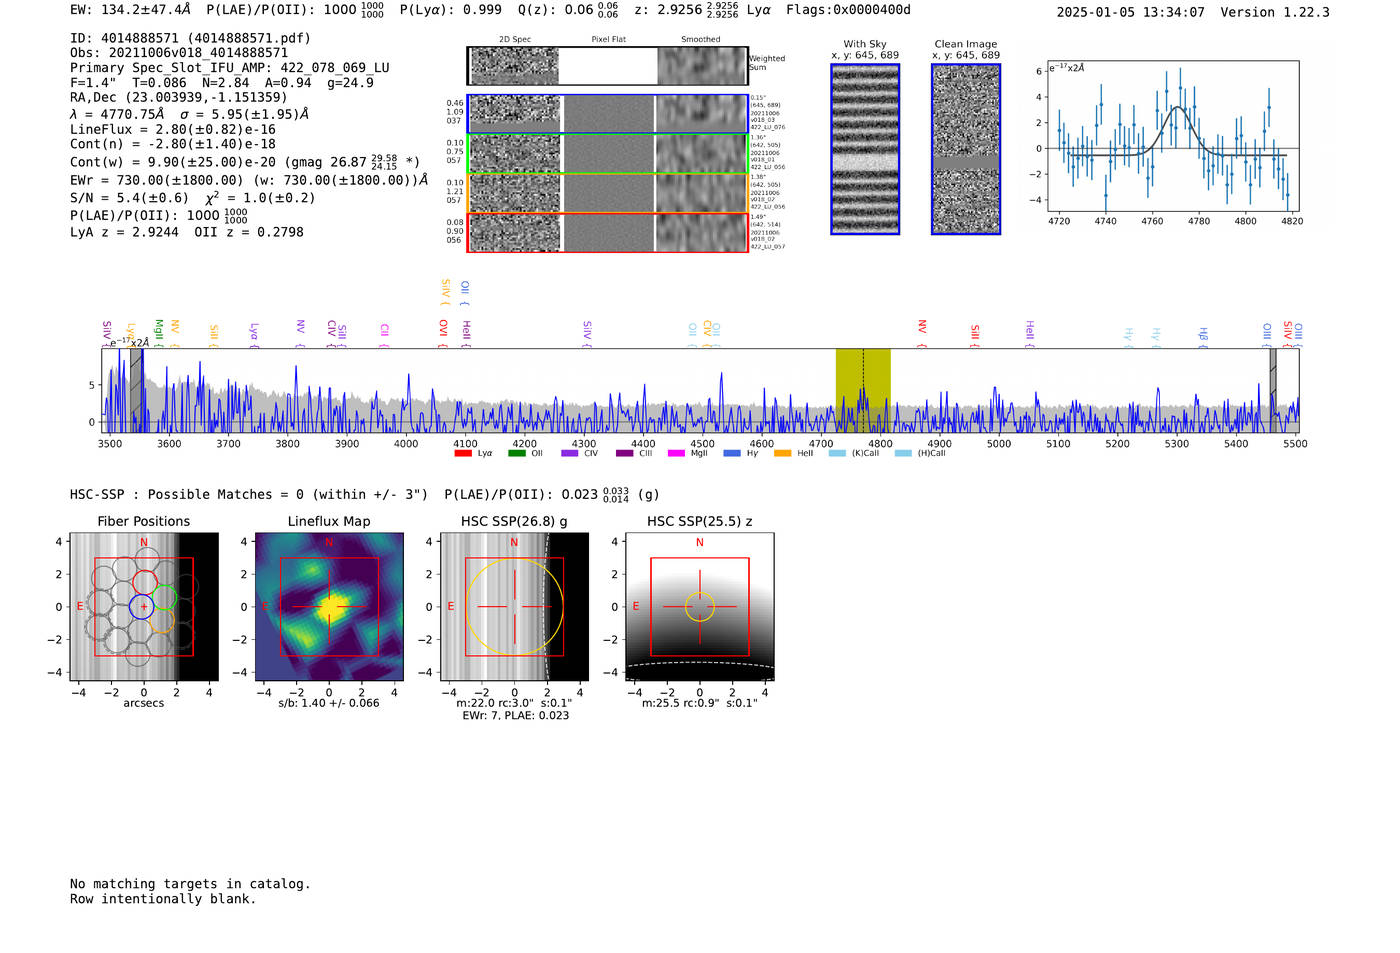Click the small yellow aperture circle in HSC z
The height and width of the screenshot is (953, 1400).
700,607
